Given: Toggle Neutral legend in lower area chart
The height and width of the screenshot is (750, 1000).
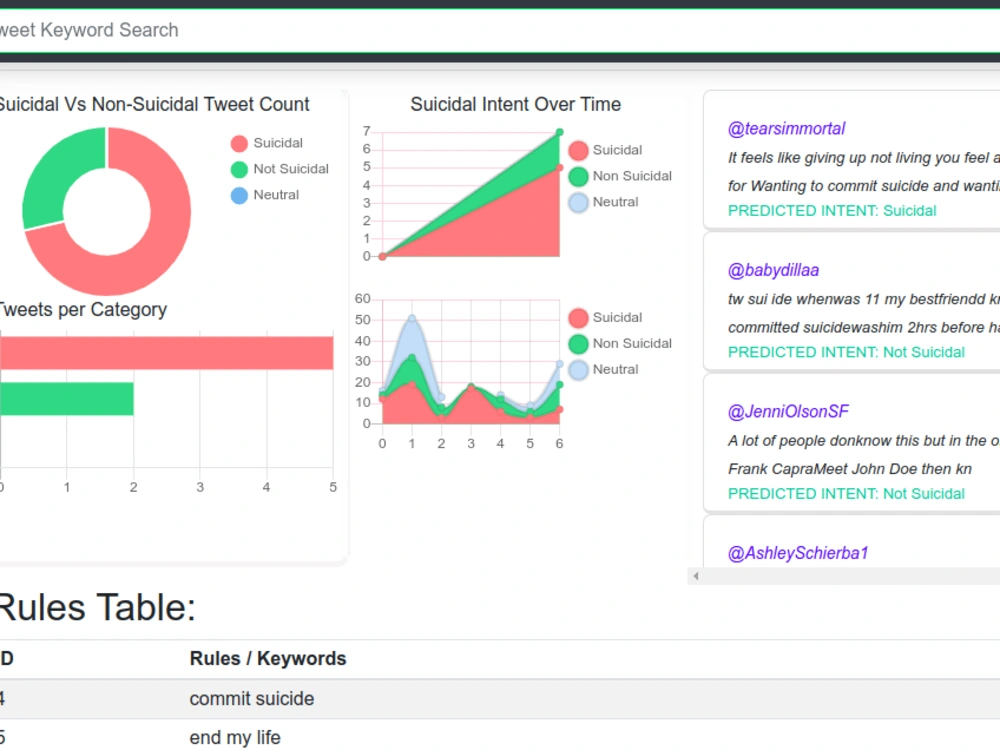Looking at the screenshot, I should click(x=603, y=370).
